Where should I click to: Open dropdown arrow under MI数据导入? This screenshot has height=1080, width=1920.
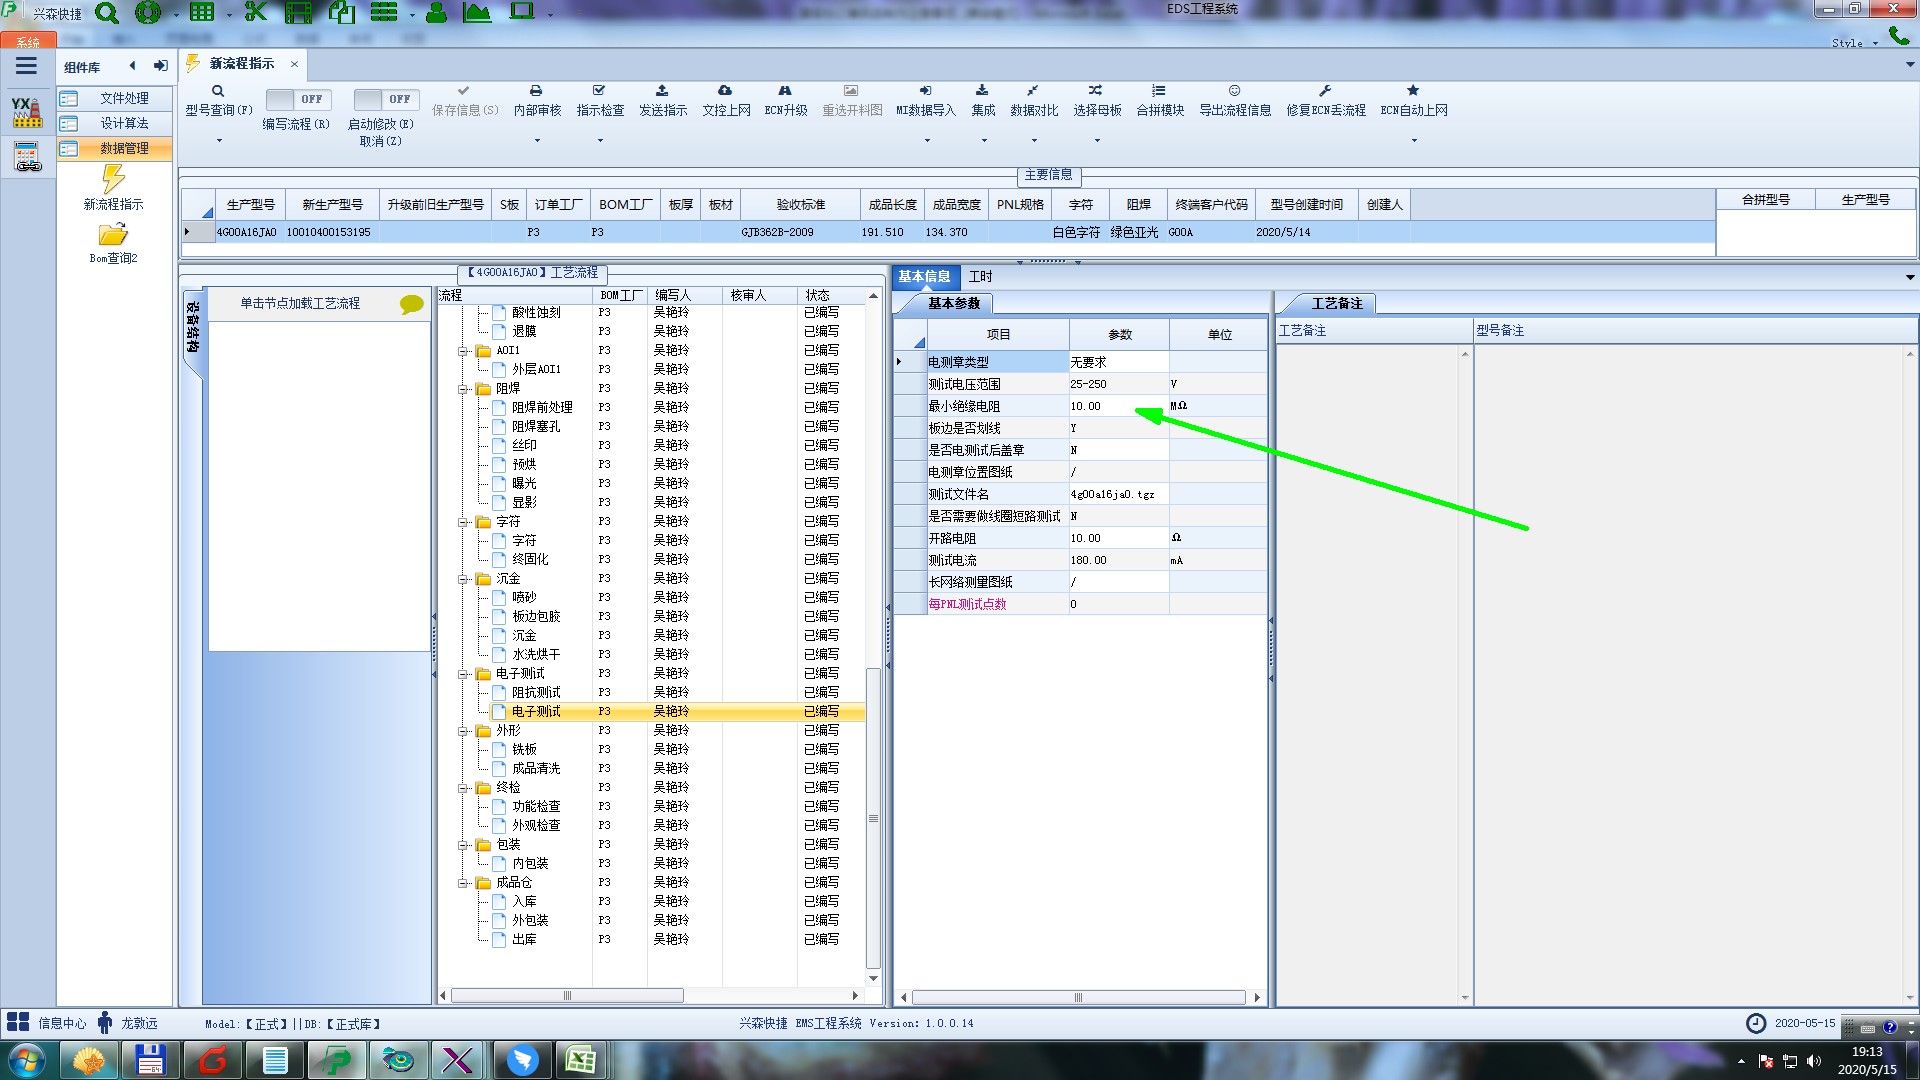click(x=926, y=140)
